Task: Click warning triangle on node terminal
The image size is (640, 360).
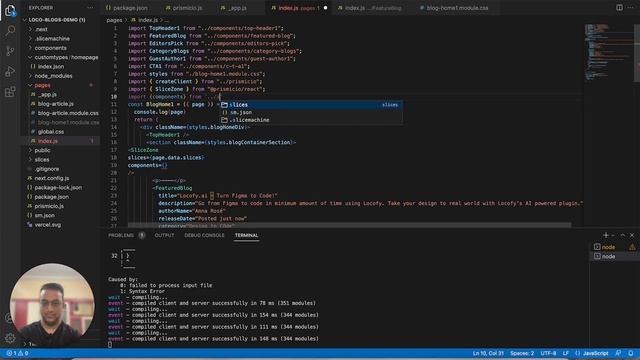Action: tap(632, 247)
